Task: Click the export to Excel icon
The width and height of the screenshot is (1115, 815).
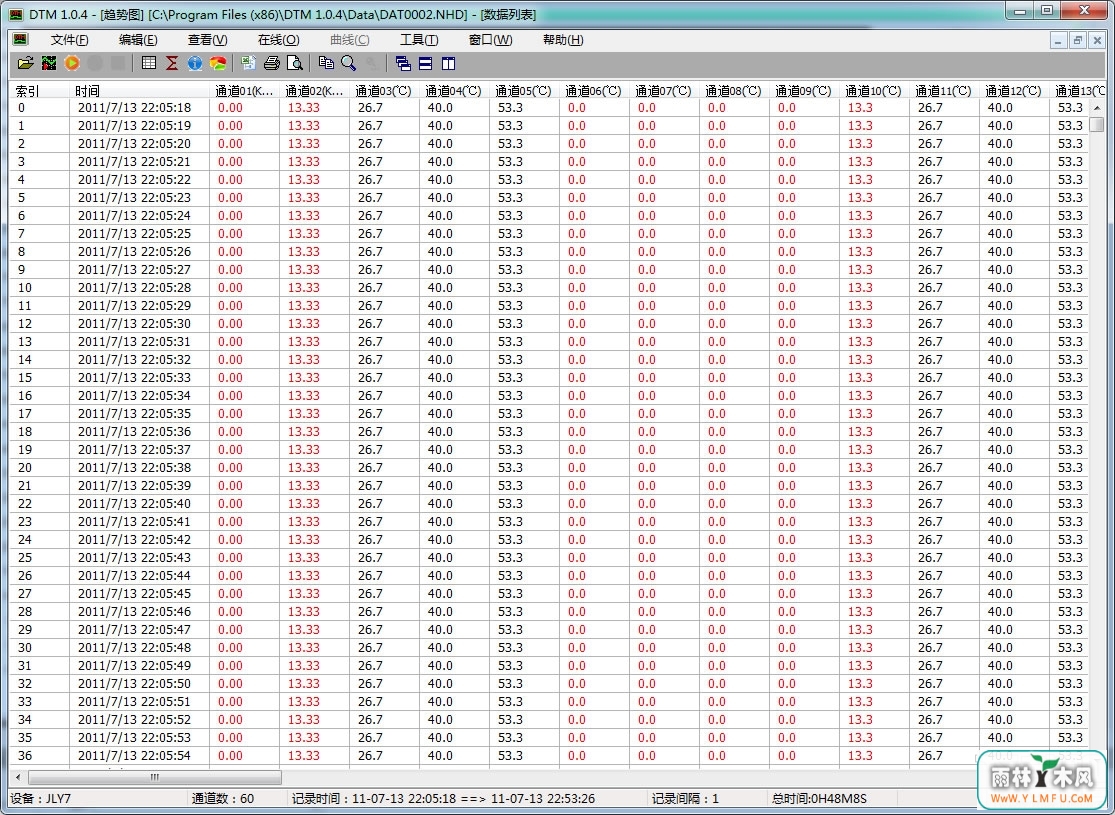Action: [x=248, y=63]
